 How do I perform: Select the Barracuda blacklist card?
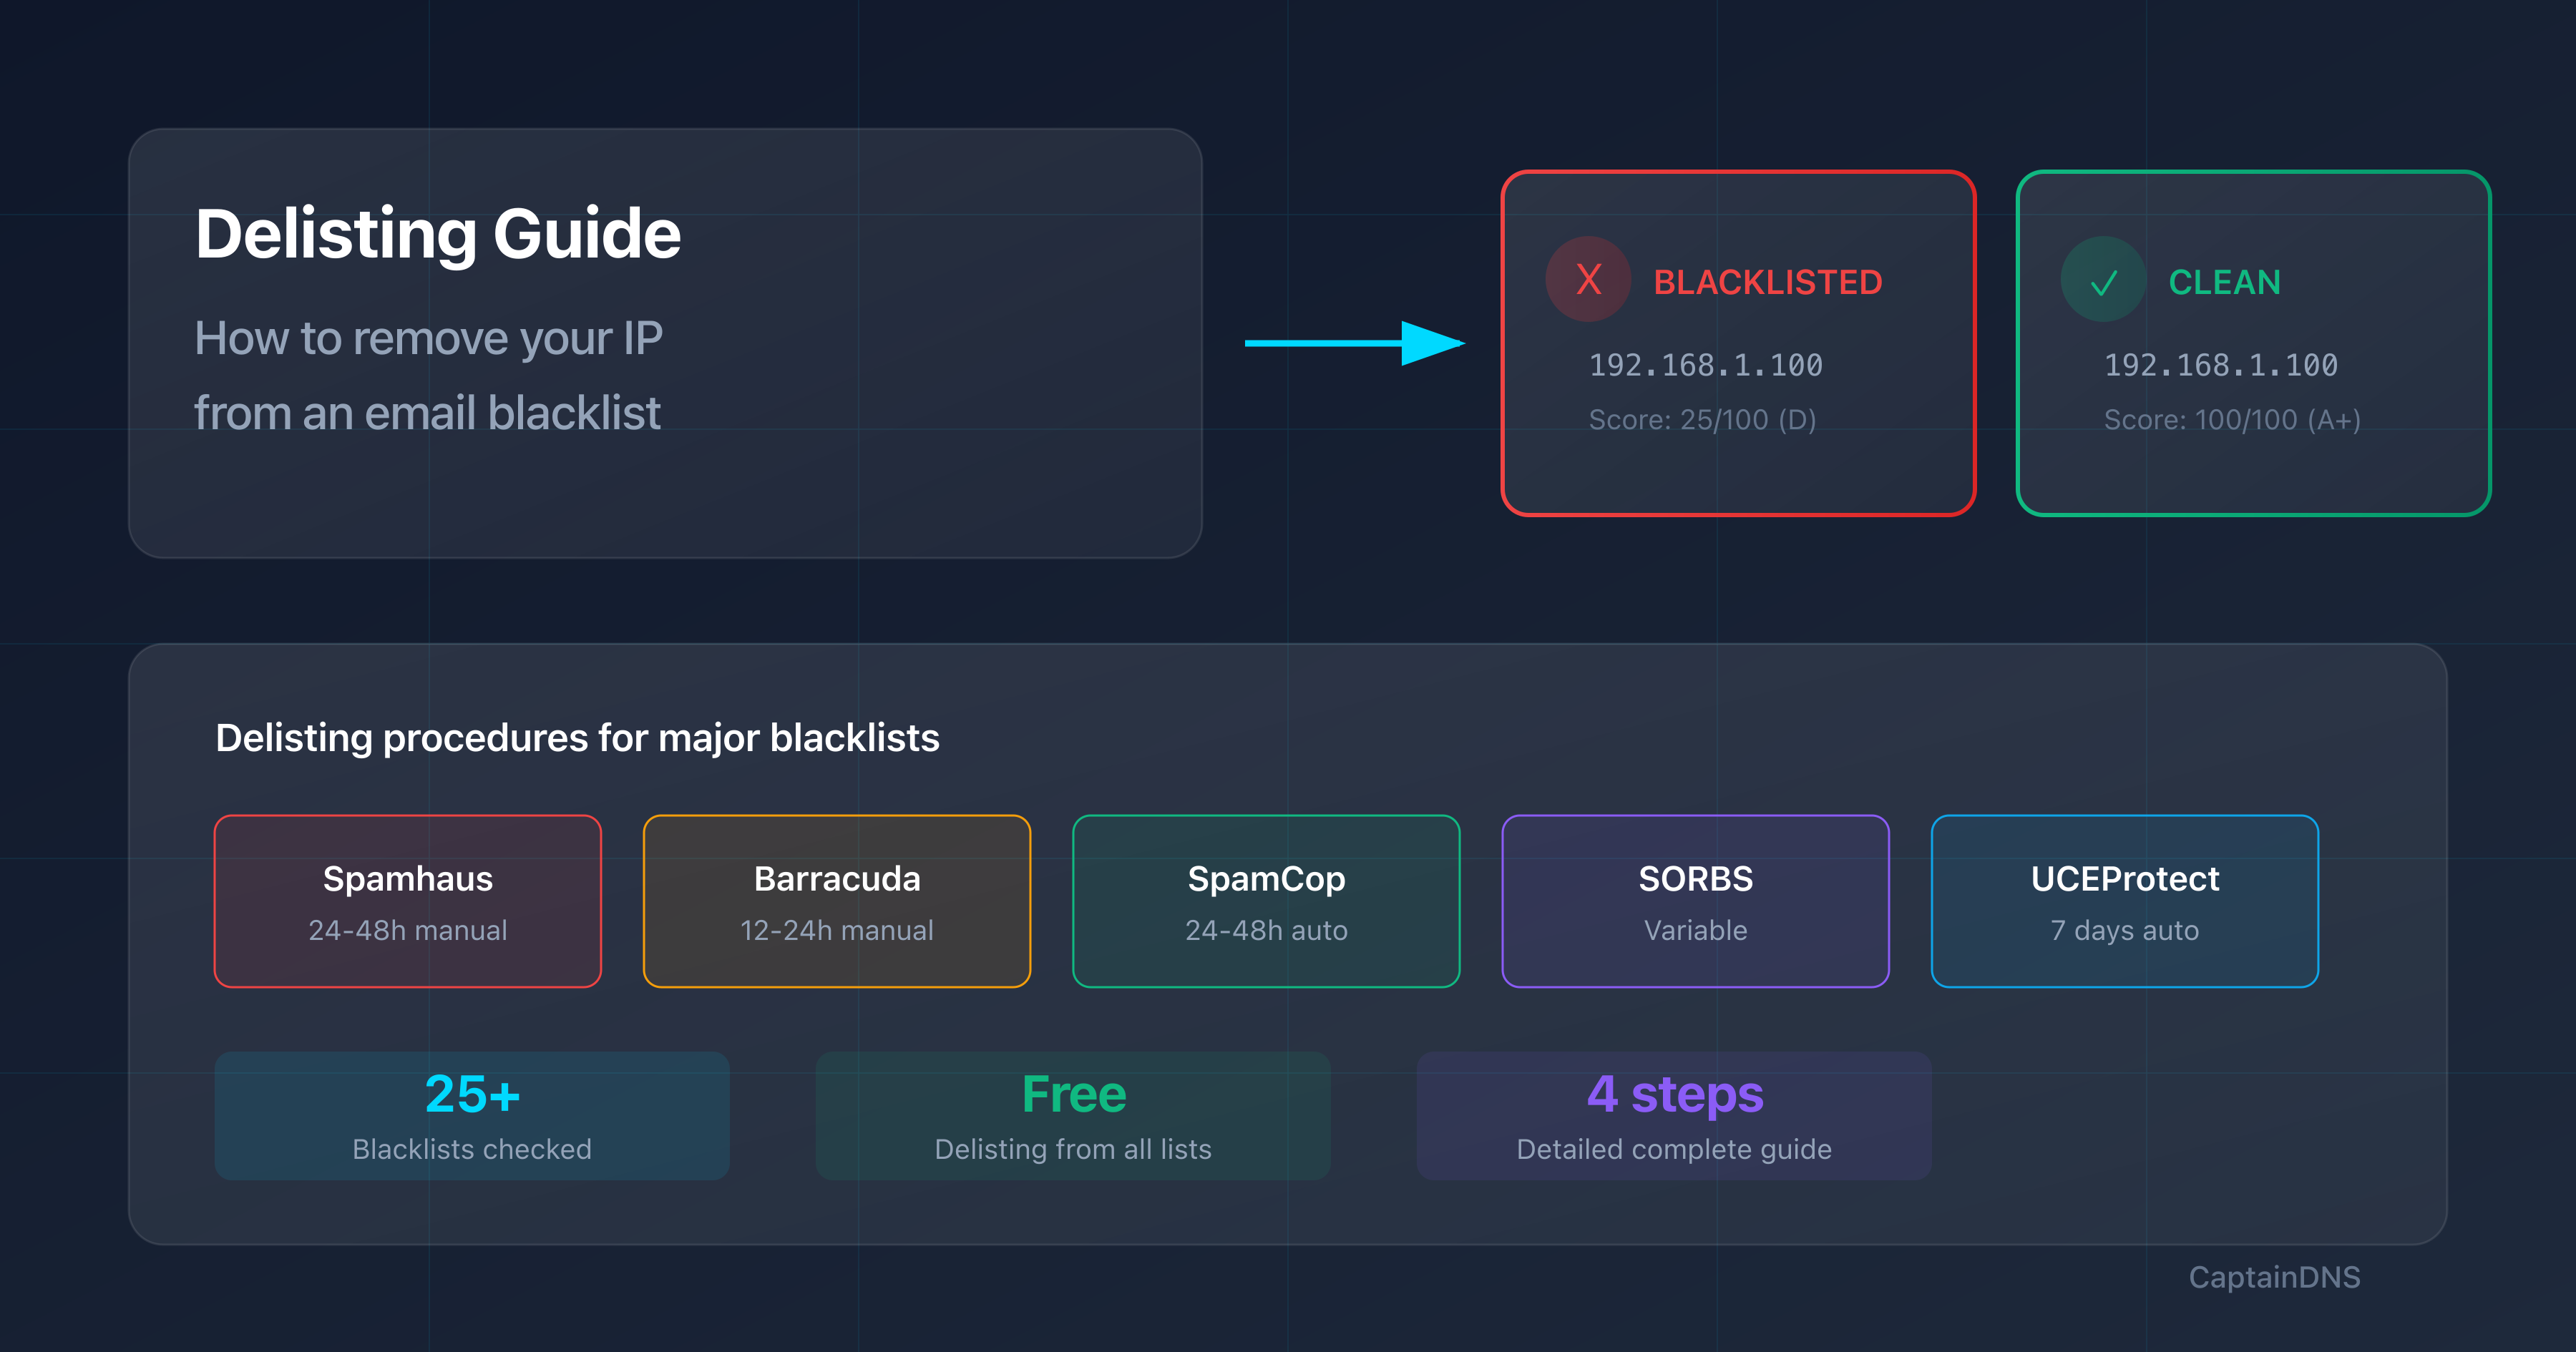(837, 900)
